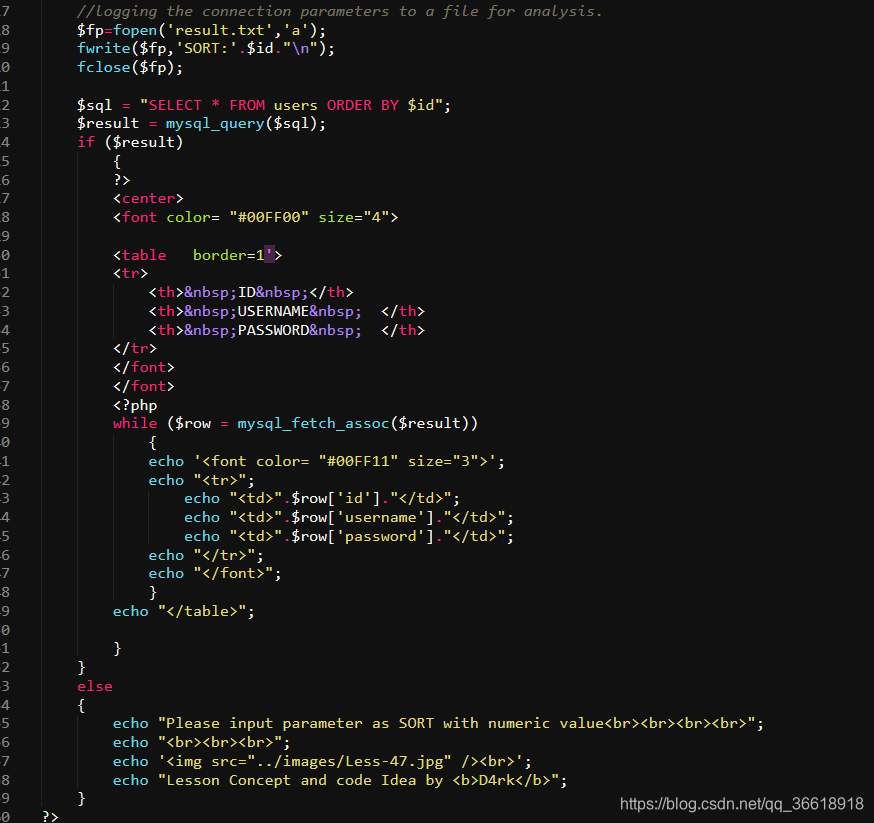Click the SELECT * FROM users query line

[x=264, y=105]
